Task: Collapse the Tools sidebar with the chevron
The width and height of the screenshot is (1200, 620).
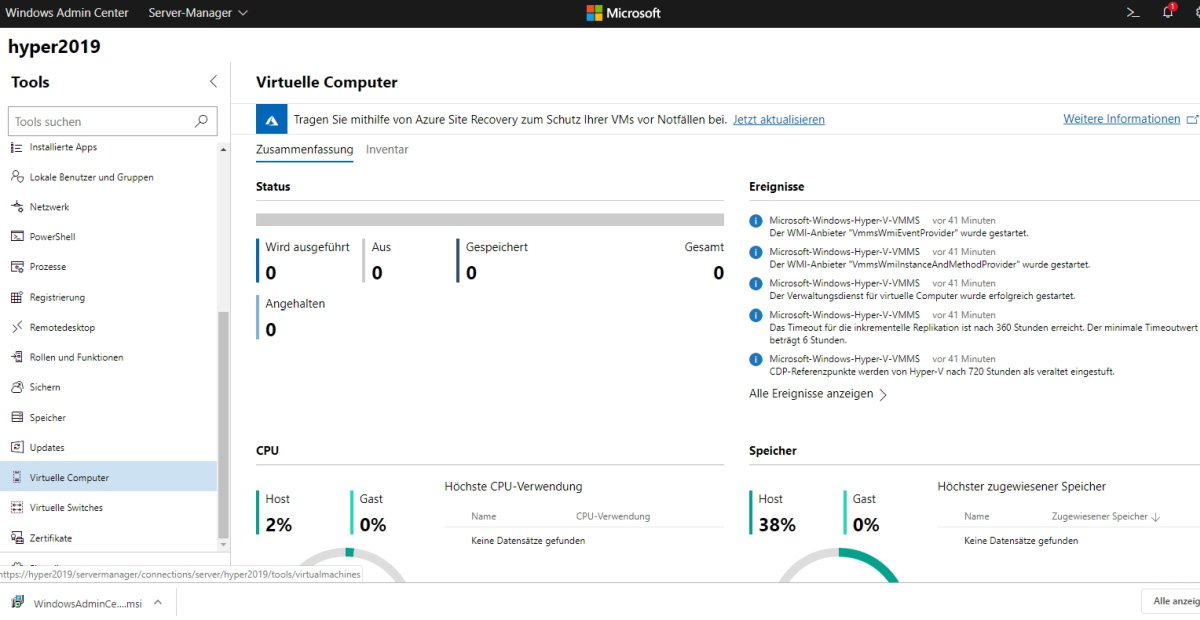Action: pos(213,81)
